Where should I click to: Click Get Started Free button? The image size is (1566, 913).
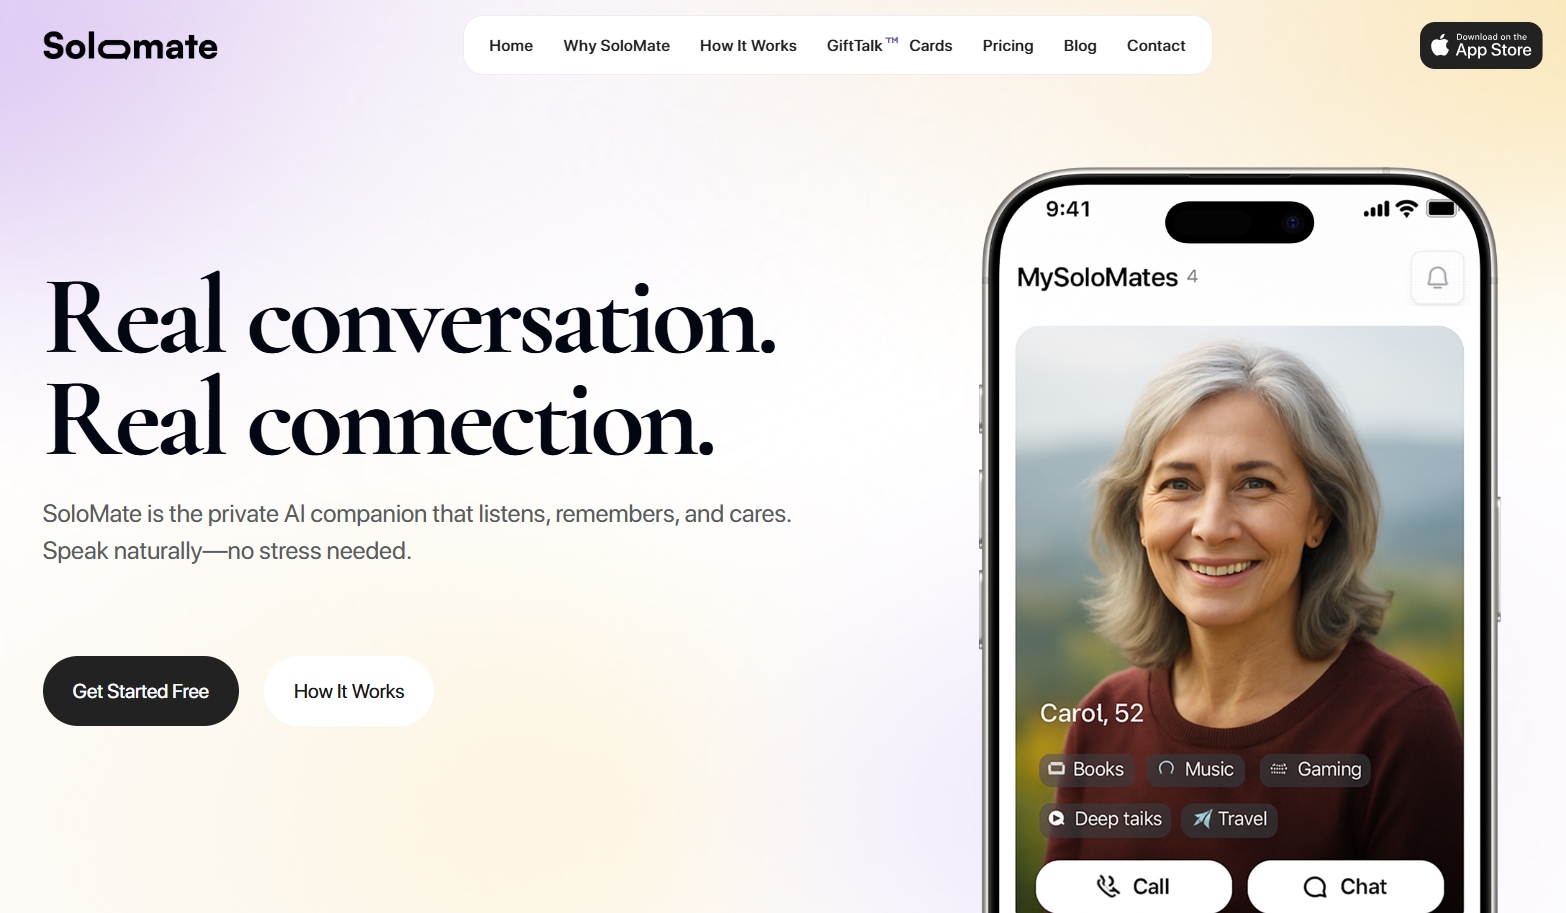click(x=141, y=691)
